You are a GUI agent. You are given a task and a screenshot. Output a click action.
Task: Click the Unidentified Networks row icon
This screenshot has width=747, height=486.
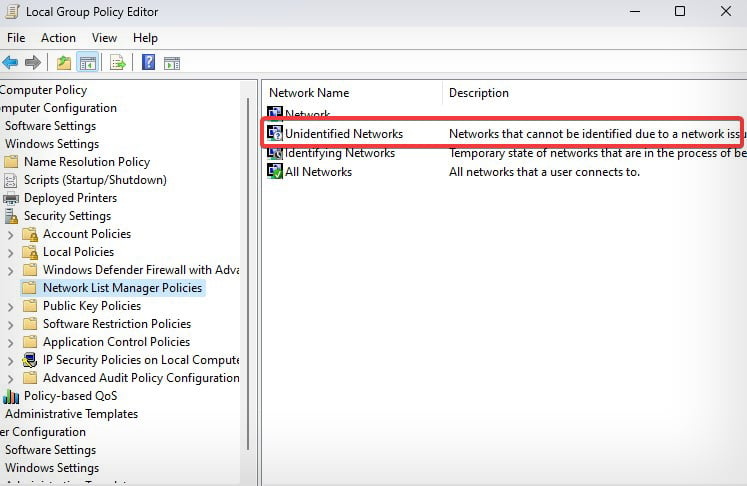pos(275,133)
